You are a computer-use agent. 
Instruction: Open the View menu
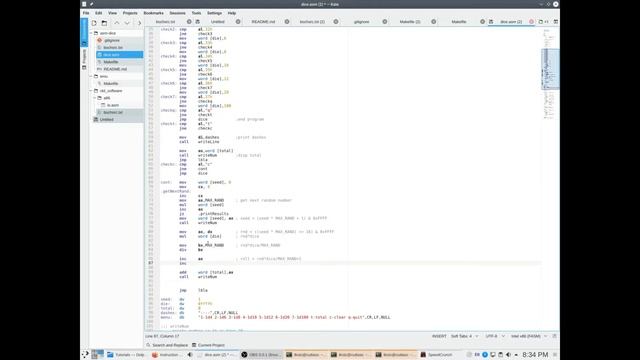[112, 13]
